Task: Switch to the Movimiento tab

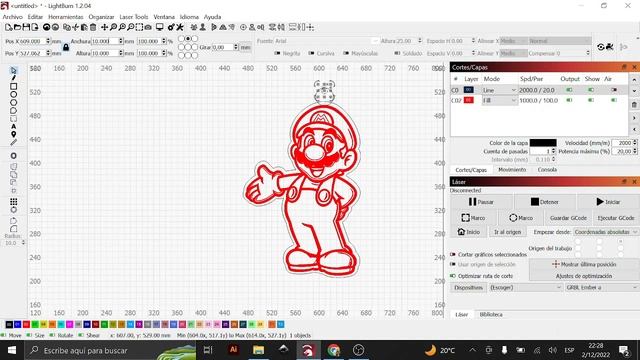Action: coord(512,169)
